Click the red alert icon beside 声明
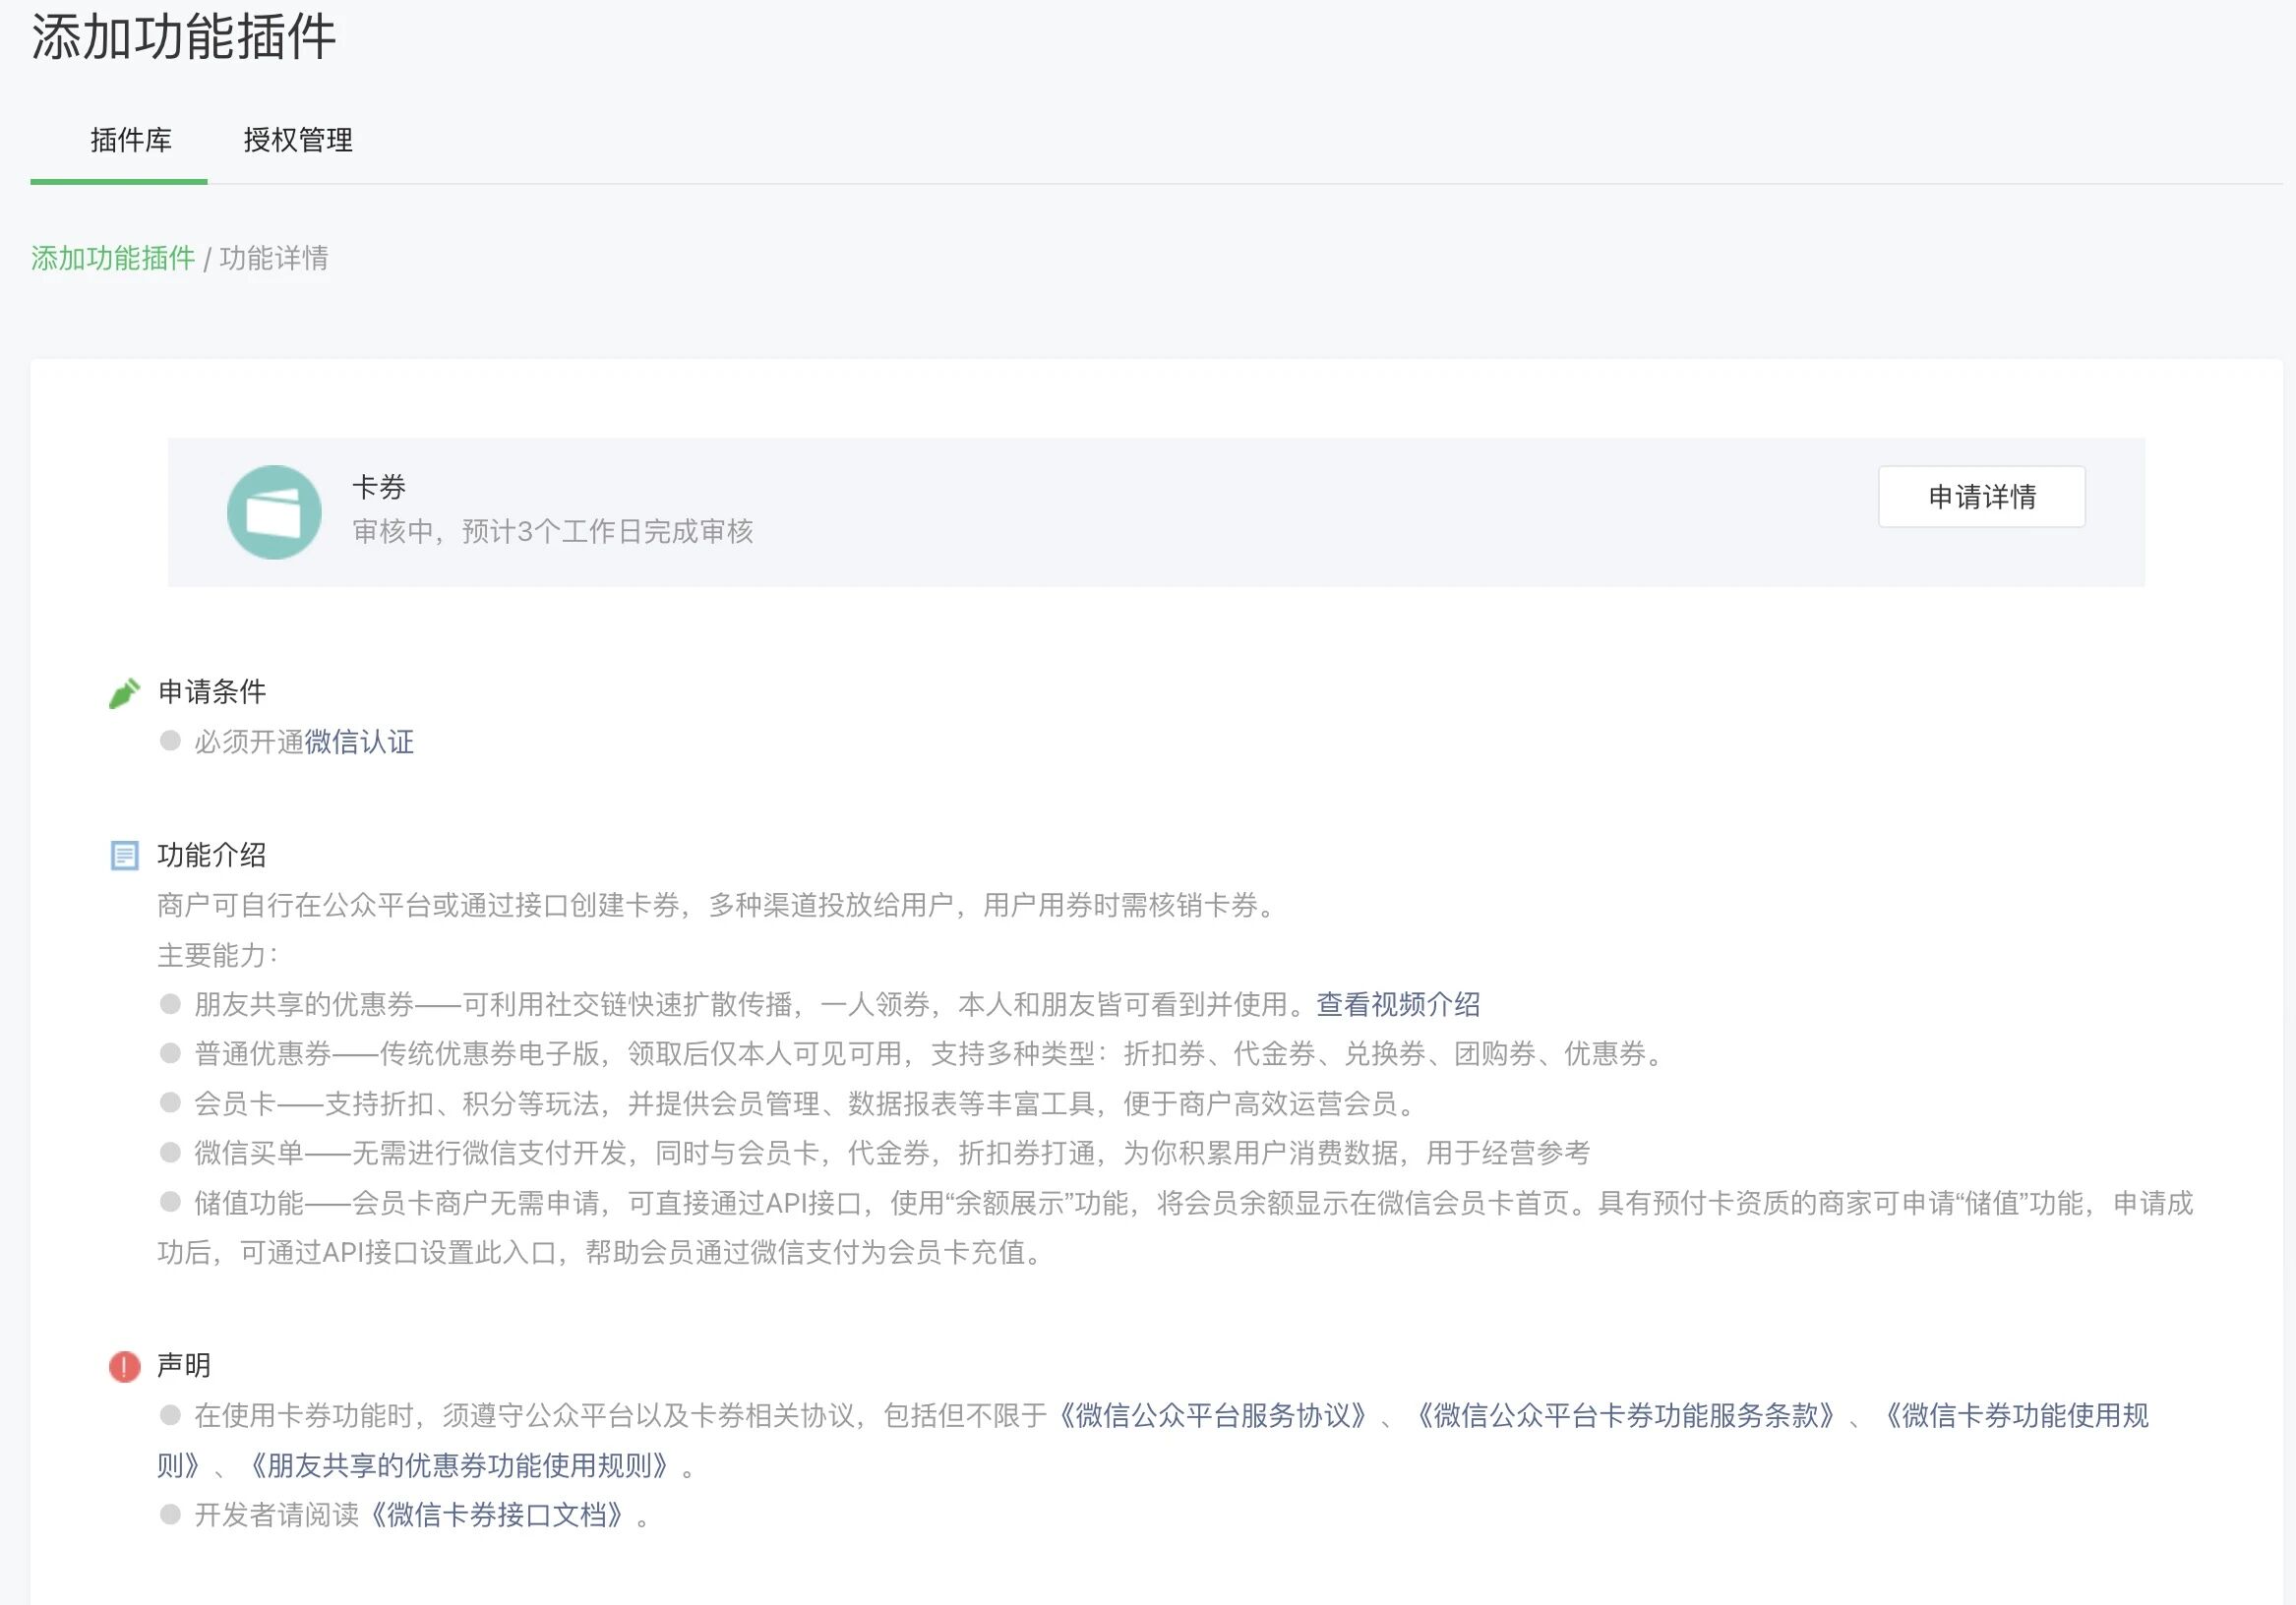 (x=123, y=1366)
